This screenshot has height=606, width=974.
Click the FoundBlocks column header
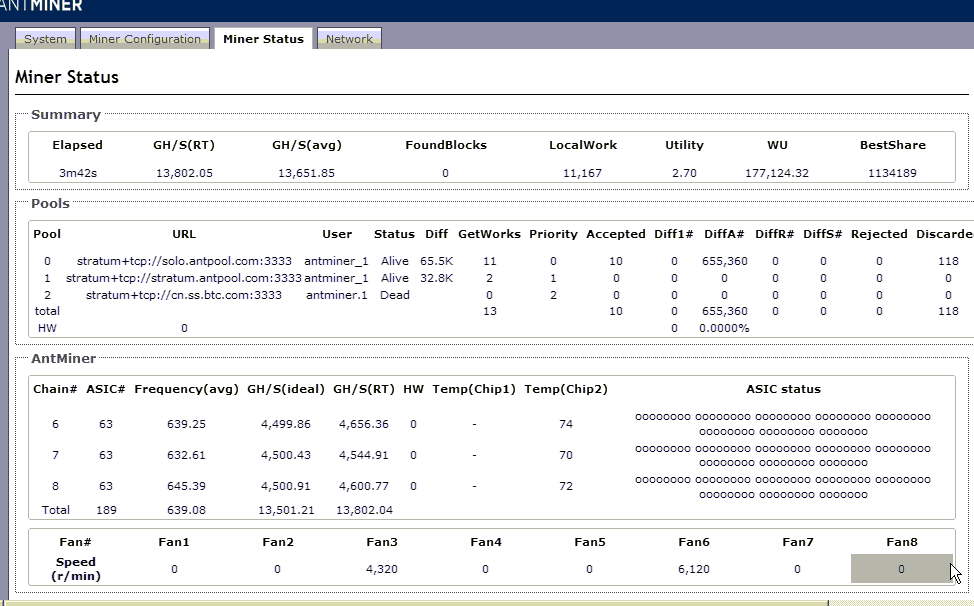446,145
